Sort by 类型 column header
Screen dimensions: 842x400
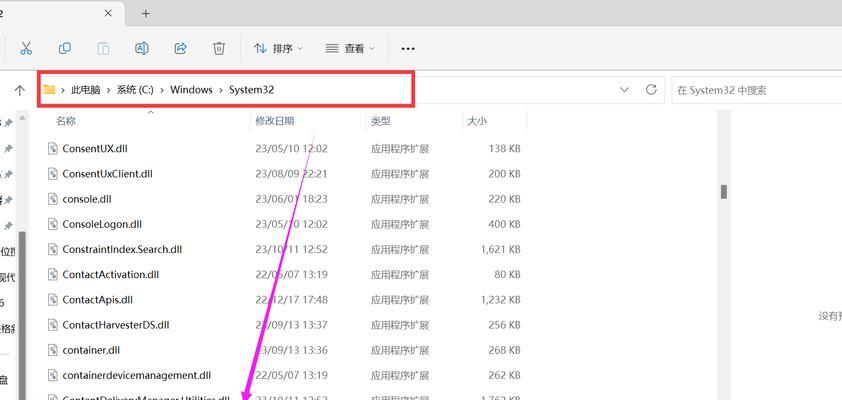(x=380, y=121)
